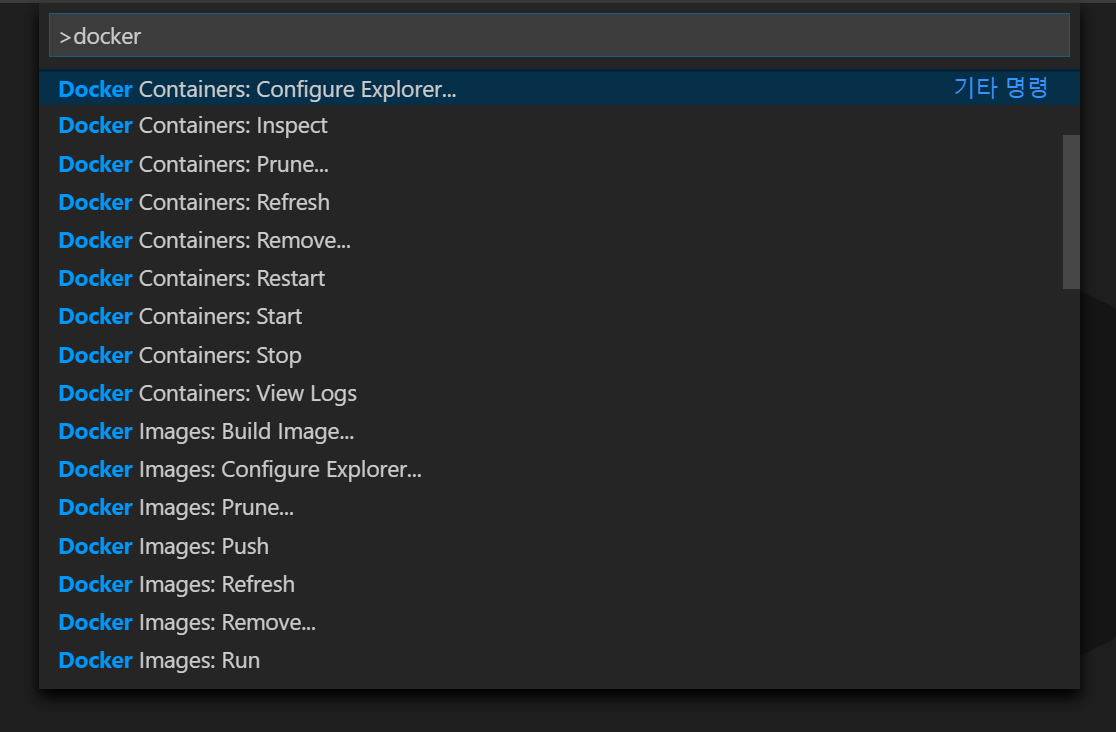This screenshot has width=1116, height=732.
Task: Select Docker Containers: Start
Action: (x=559, y=316)
